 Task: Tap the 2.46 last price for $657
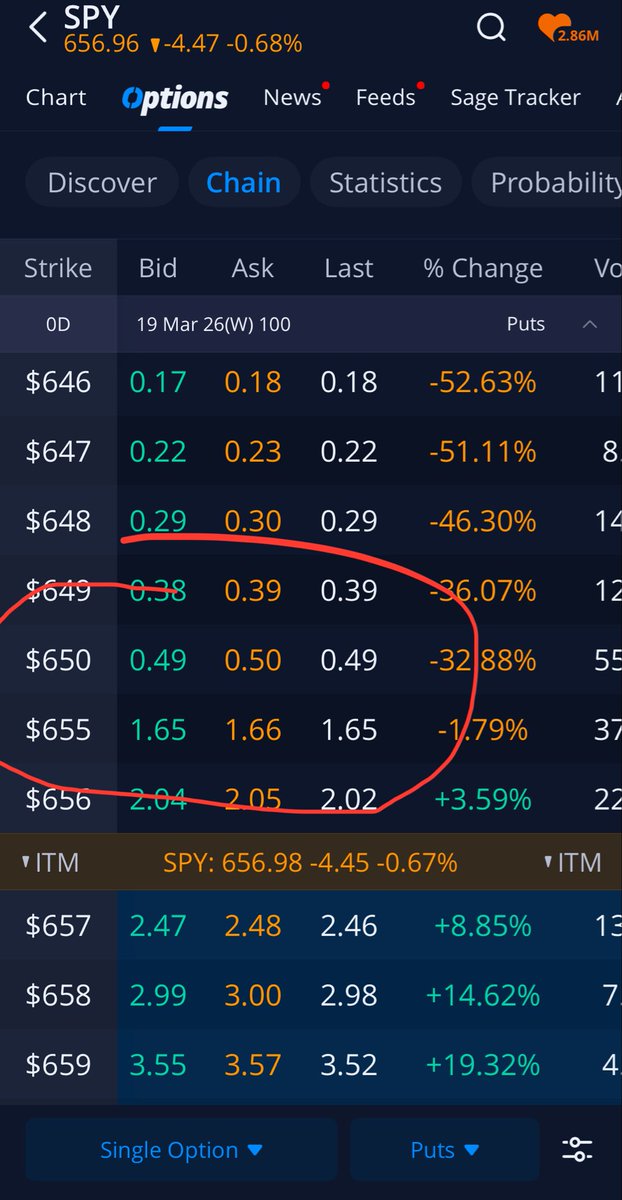[x=349, y=925]
